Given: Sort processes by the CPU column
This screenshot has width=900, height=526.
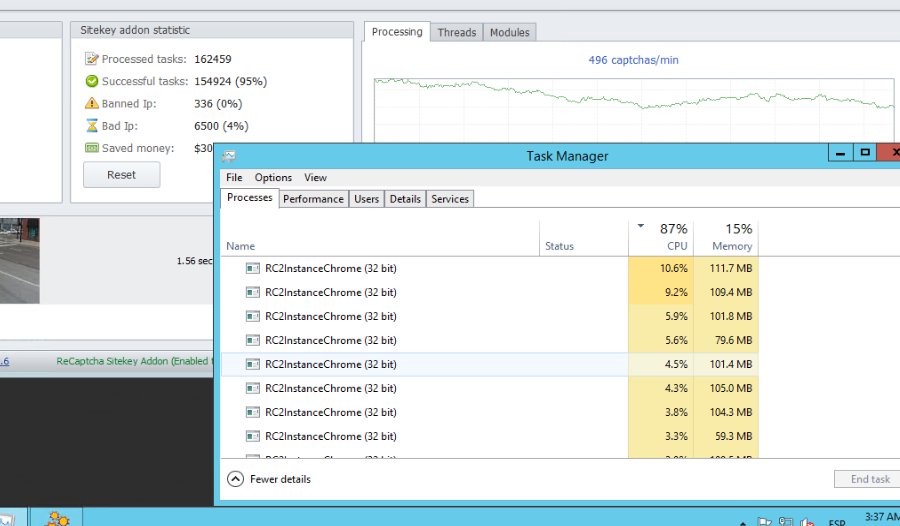Looking at the screenshot, I should click(676, 246).
